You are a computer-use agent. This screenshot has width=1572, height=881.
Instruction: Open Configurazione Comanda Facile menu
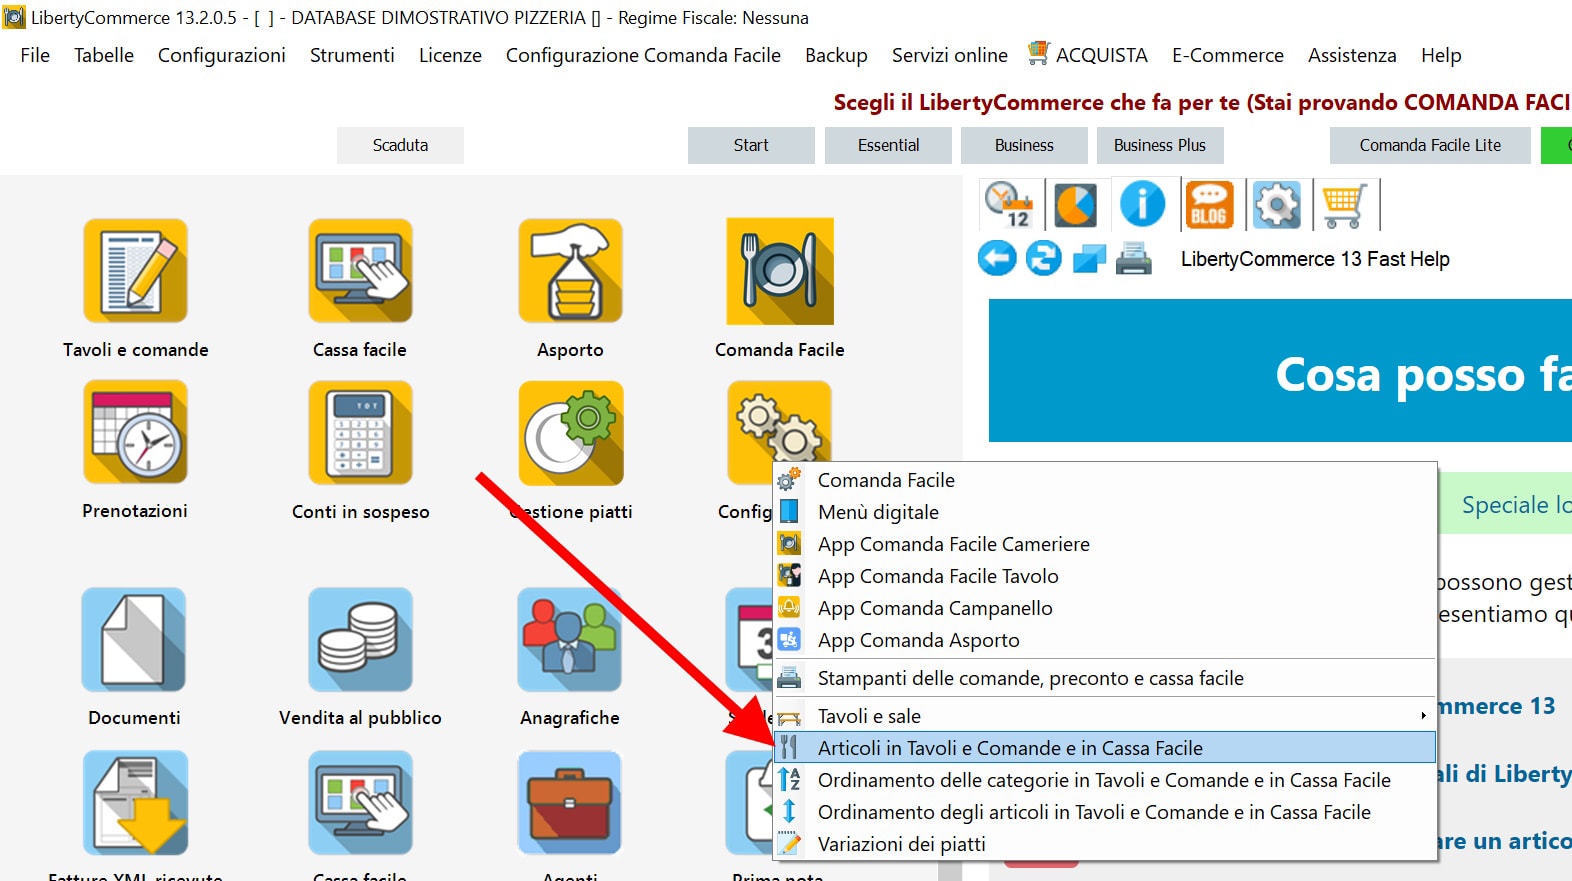(643, 55)
